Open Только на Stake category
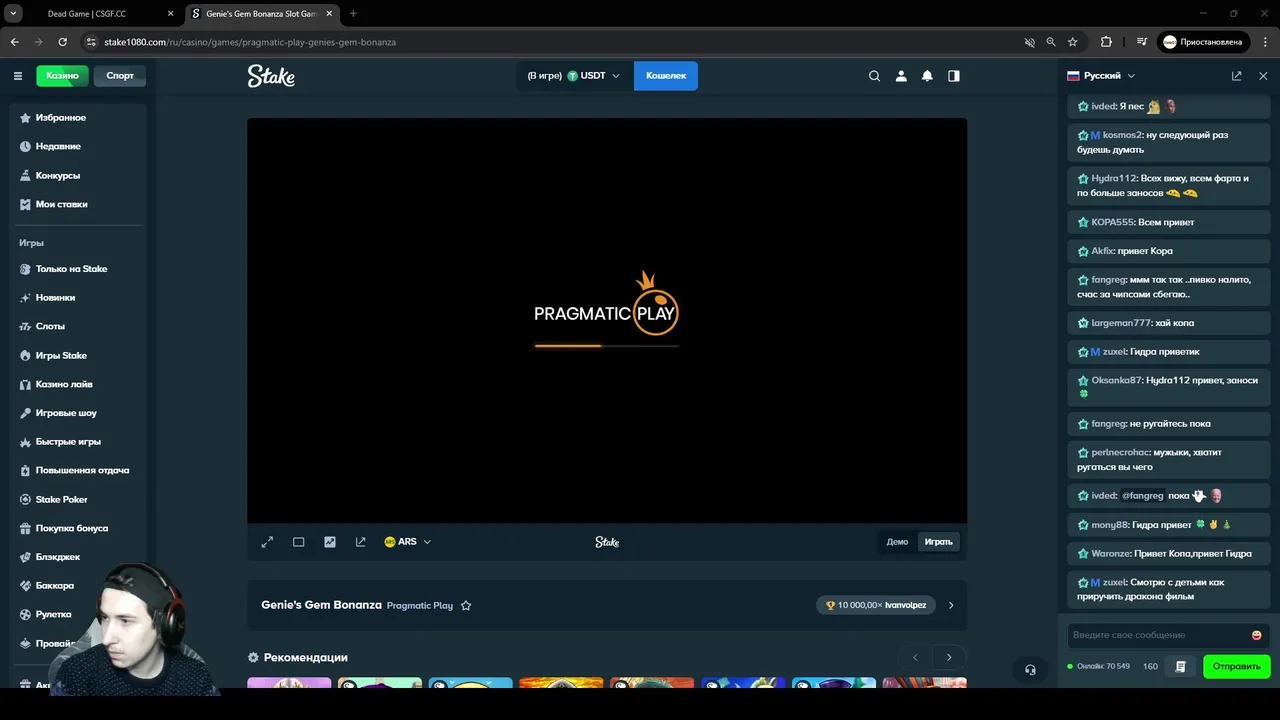 (78, 269)
